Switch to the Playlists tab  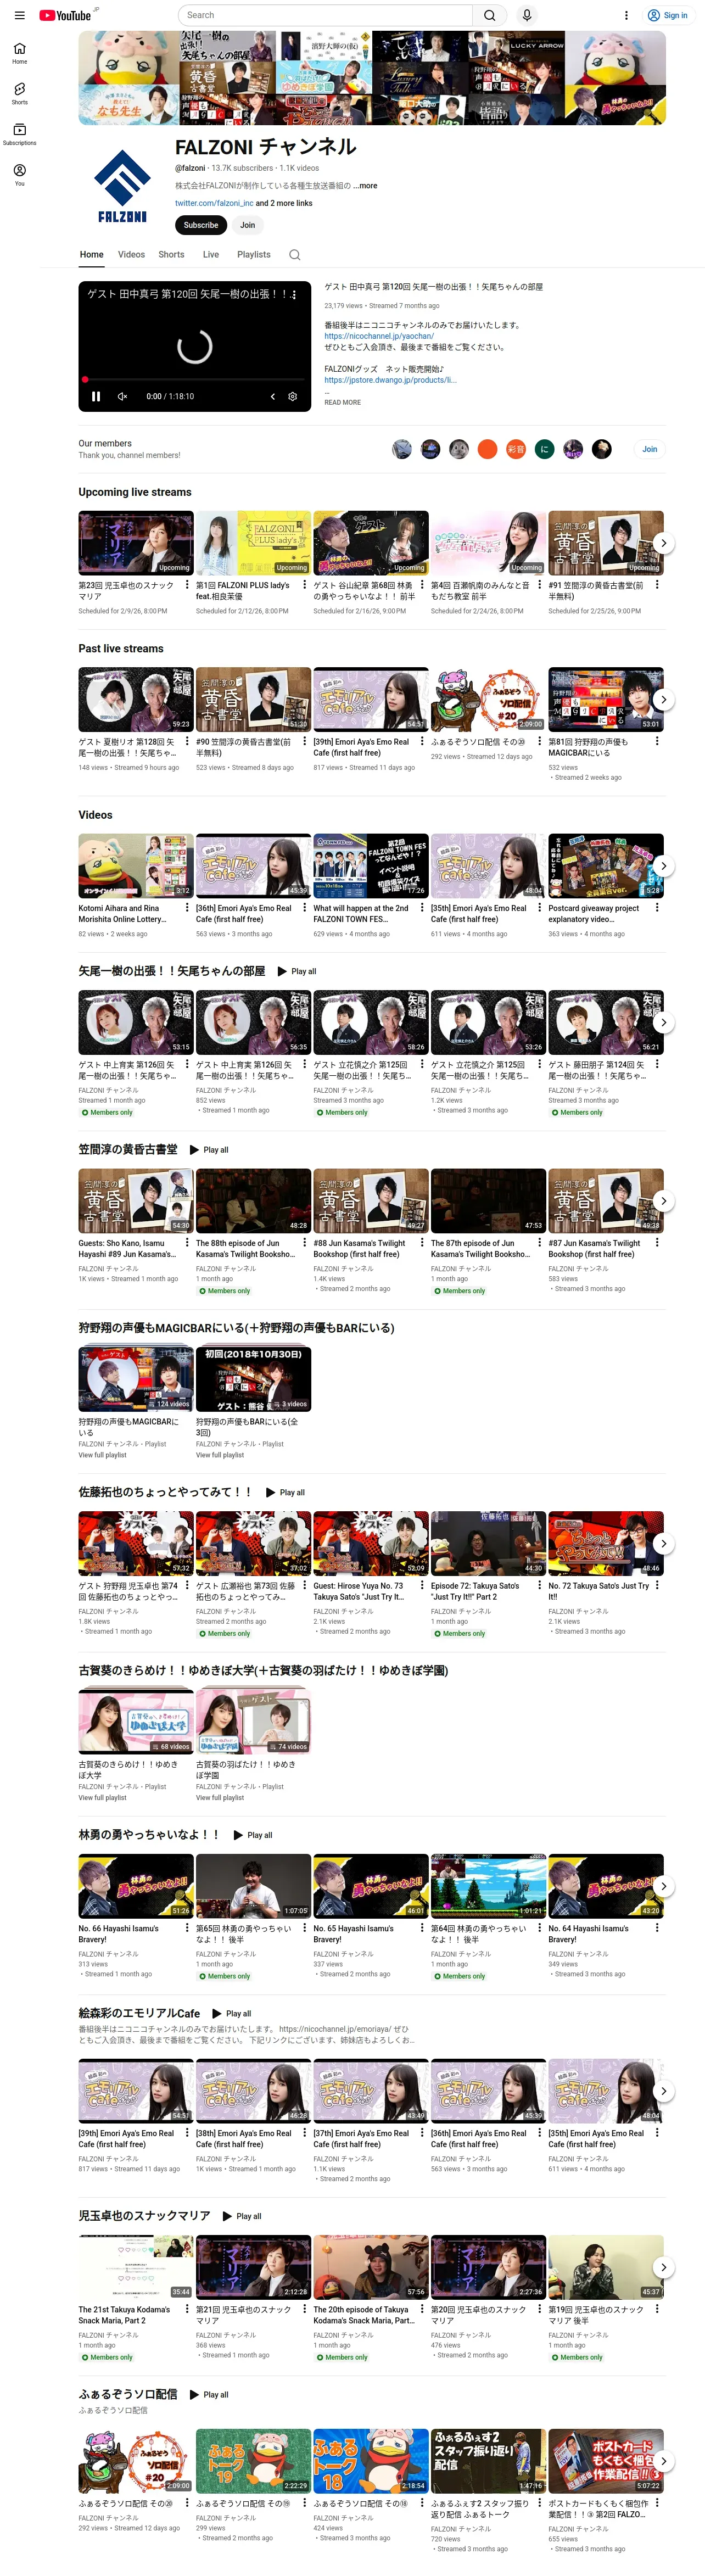[x=254, y=254]
